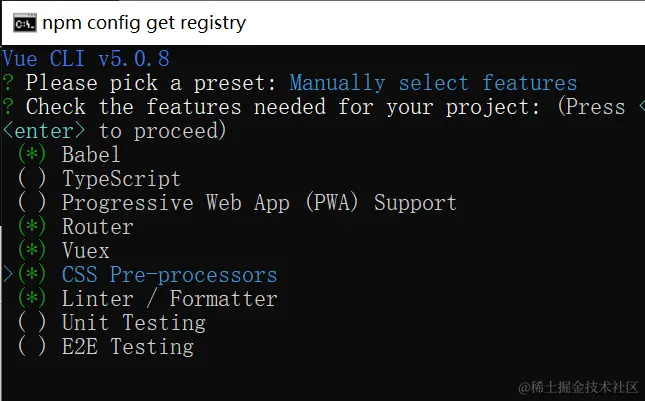Click the TypeScript feature label

[x=121, y=179]
